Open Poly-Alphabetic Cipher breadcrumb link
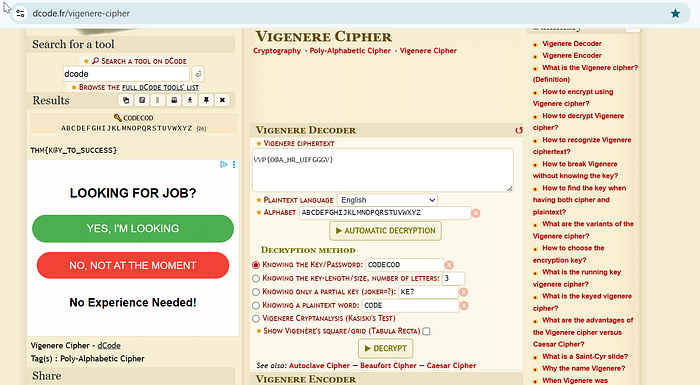 [350, 51]
